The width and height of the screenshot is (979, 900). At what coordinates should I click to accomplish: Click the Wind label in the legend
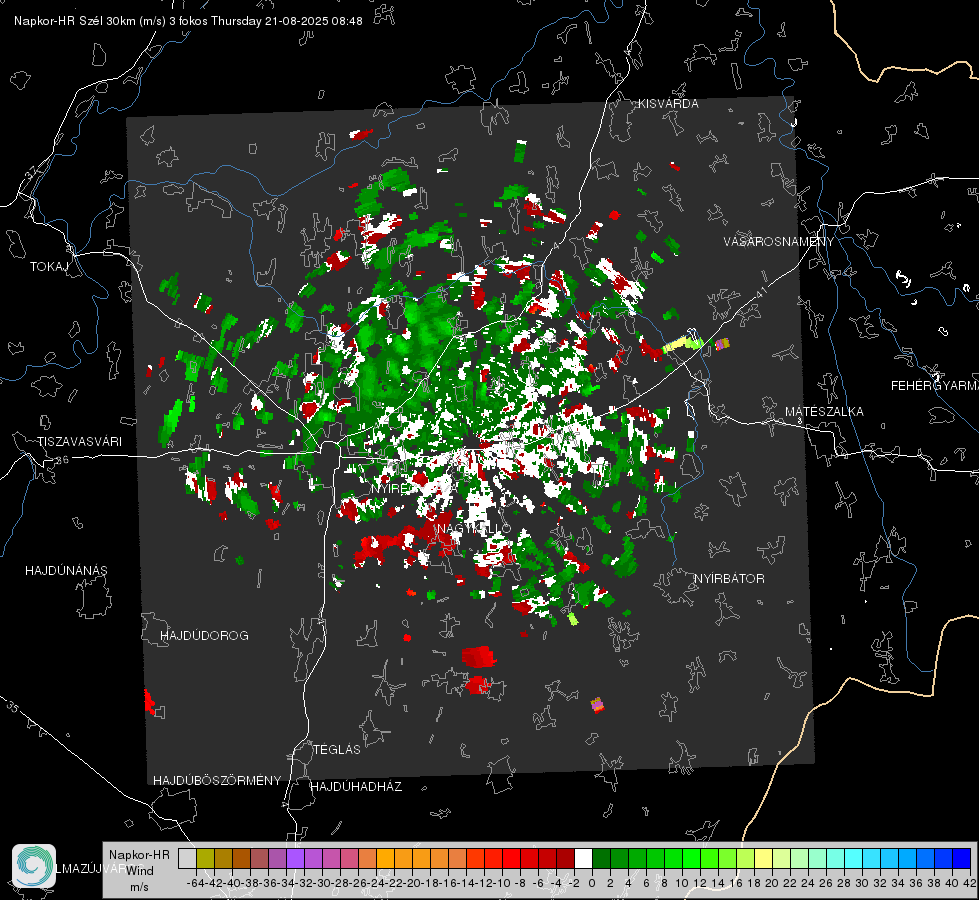click(x=140, y=871)
